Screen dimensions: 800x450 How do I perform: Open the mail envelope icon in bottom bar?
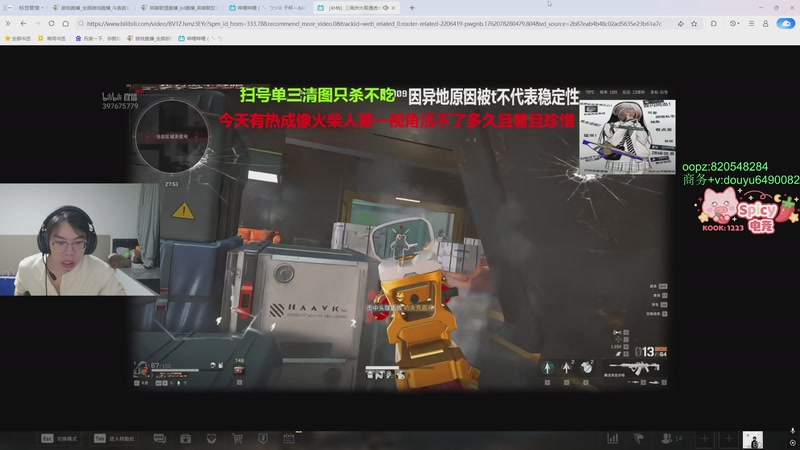click(211, 438)
